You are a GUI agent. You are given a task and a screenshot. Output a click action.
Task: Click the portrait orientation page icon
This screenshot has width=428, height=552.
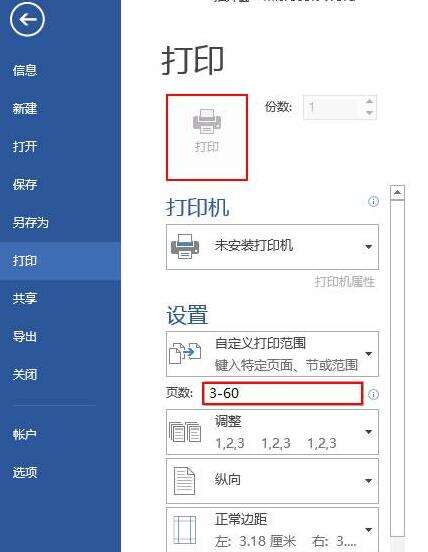click(185, 481)
